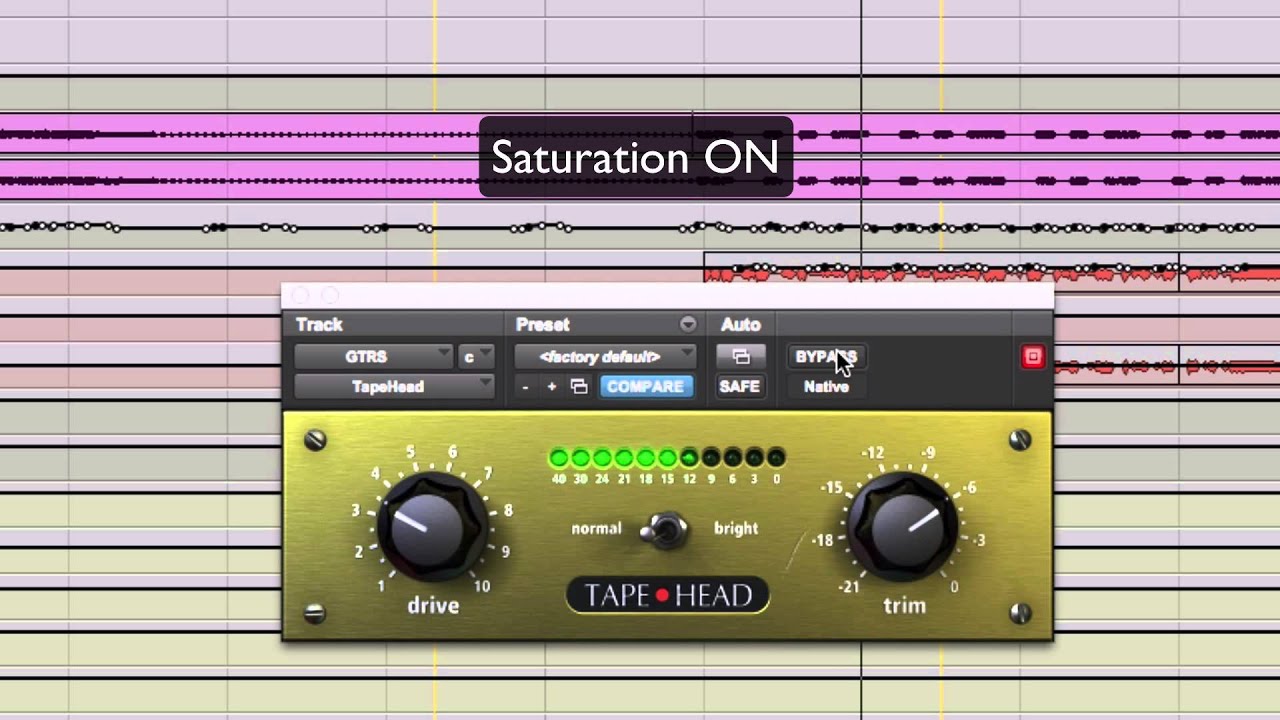Click the 'trim' knob label
This screenshot has height=720, width=1280.
[904, 605]
